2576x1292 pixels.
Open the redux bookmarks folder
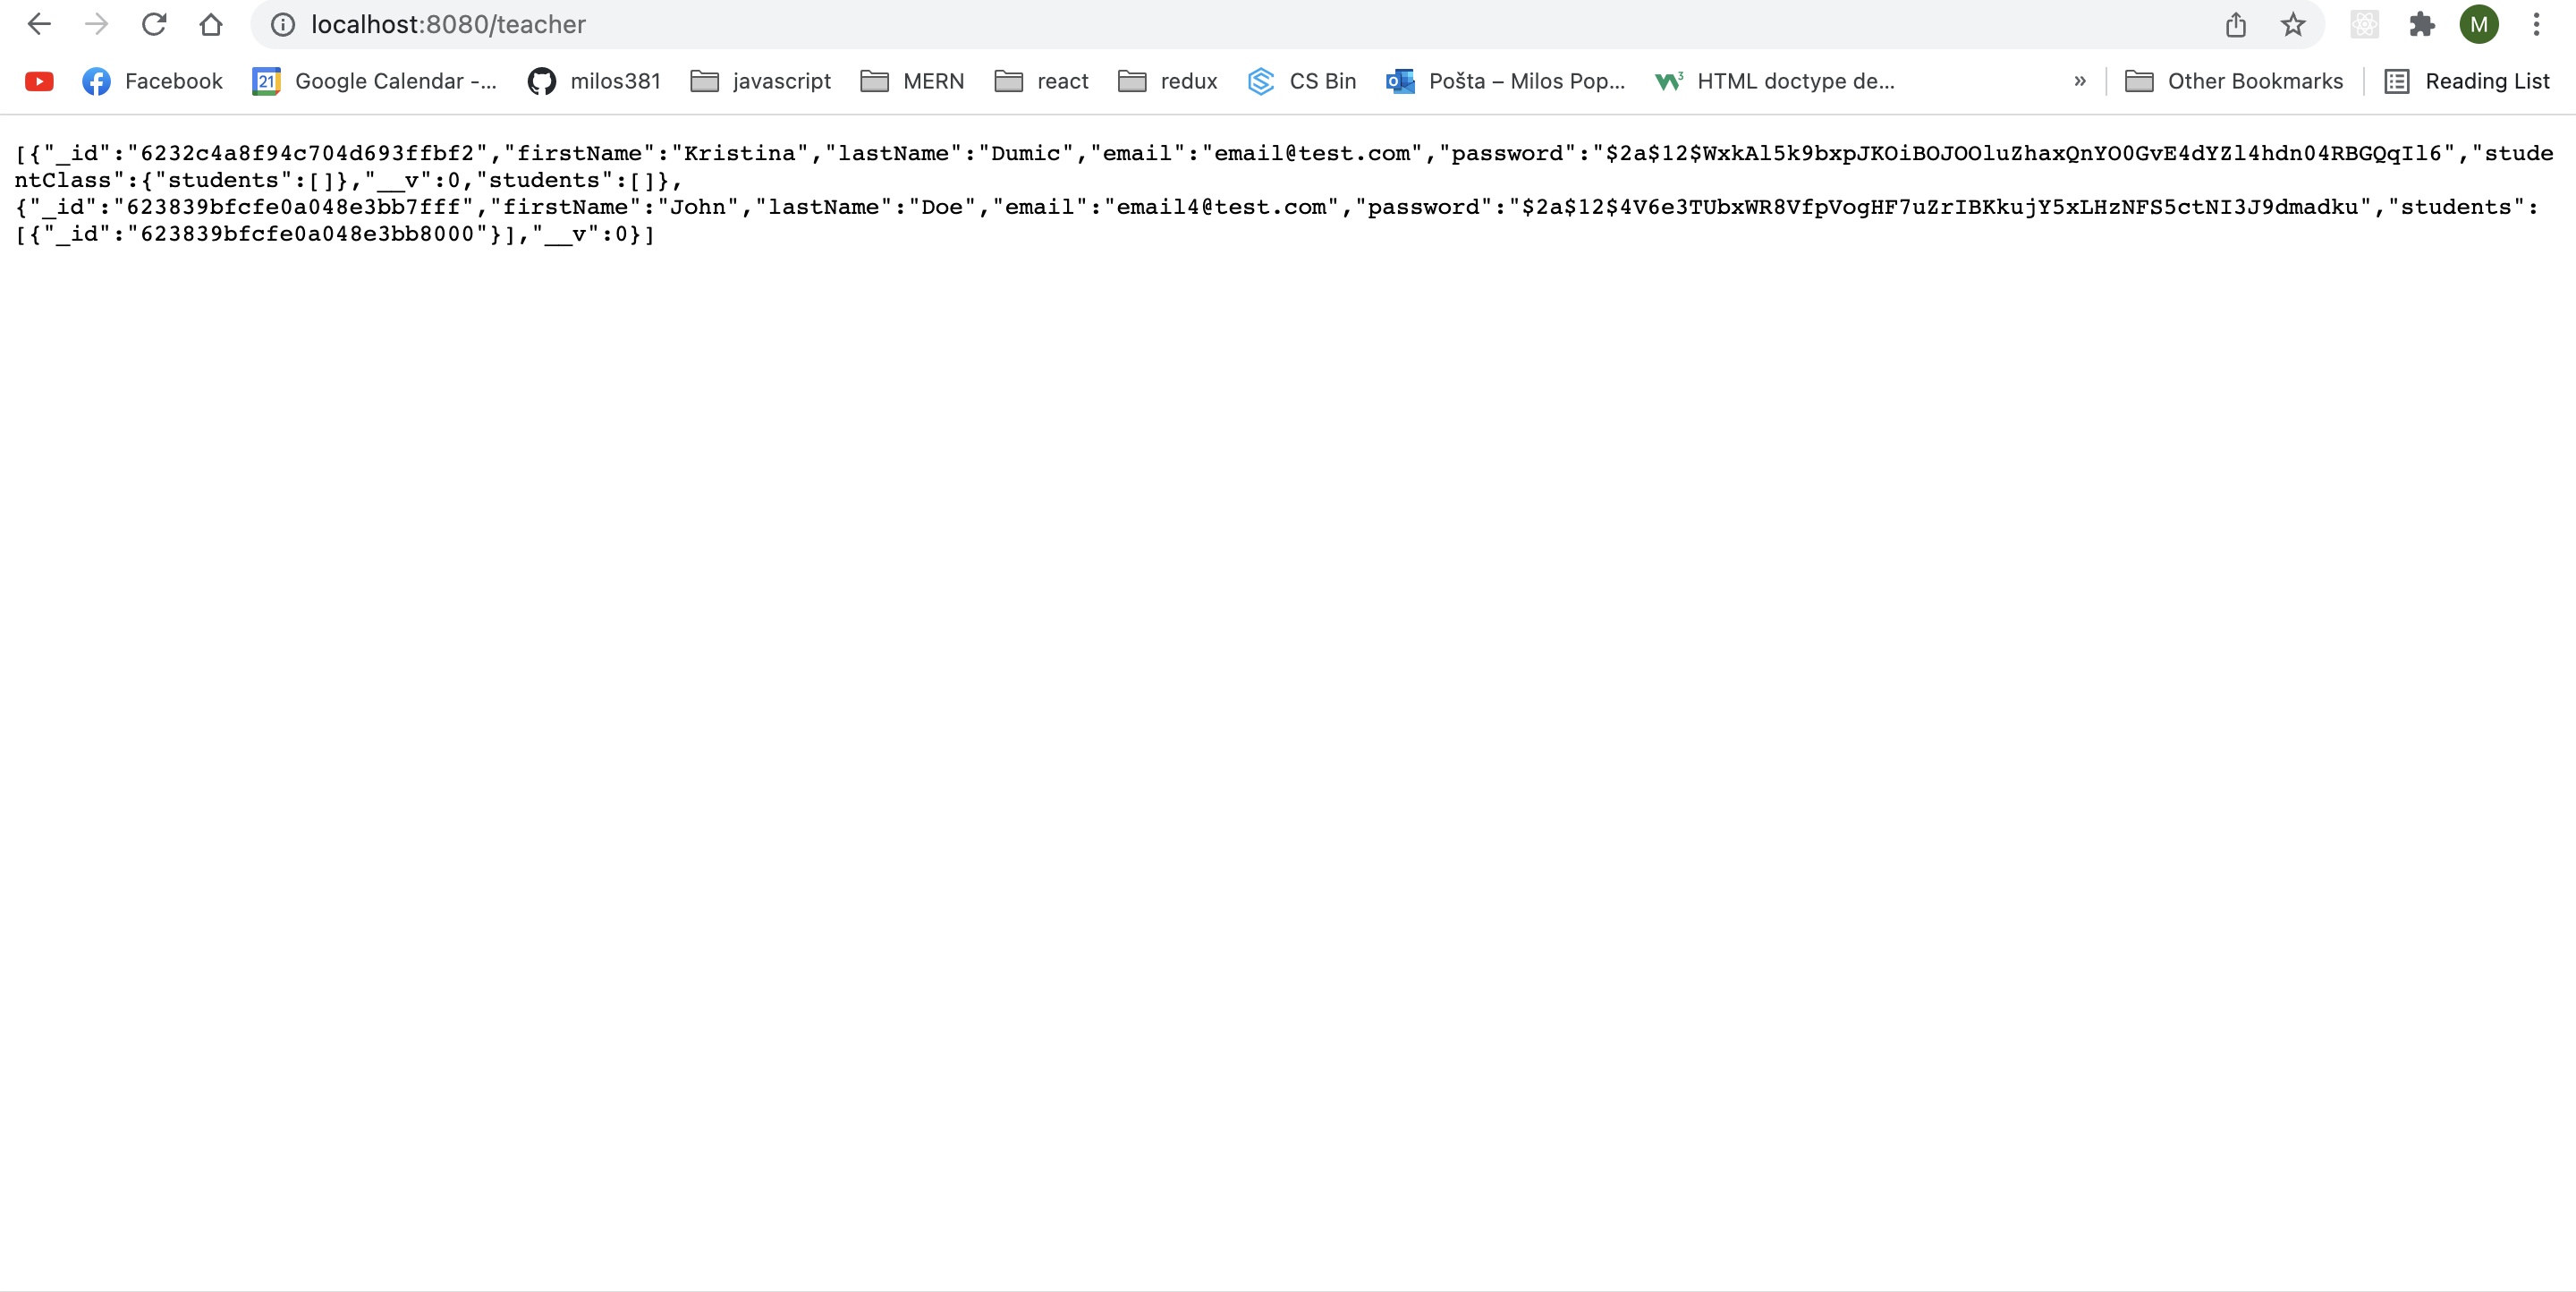[x=1168, y=81]
